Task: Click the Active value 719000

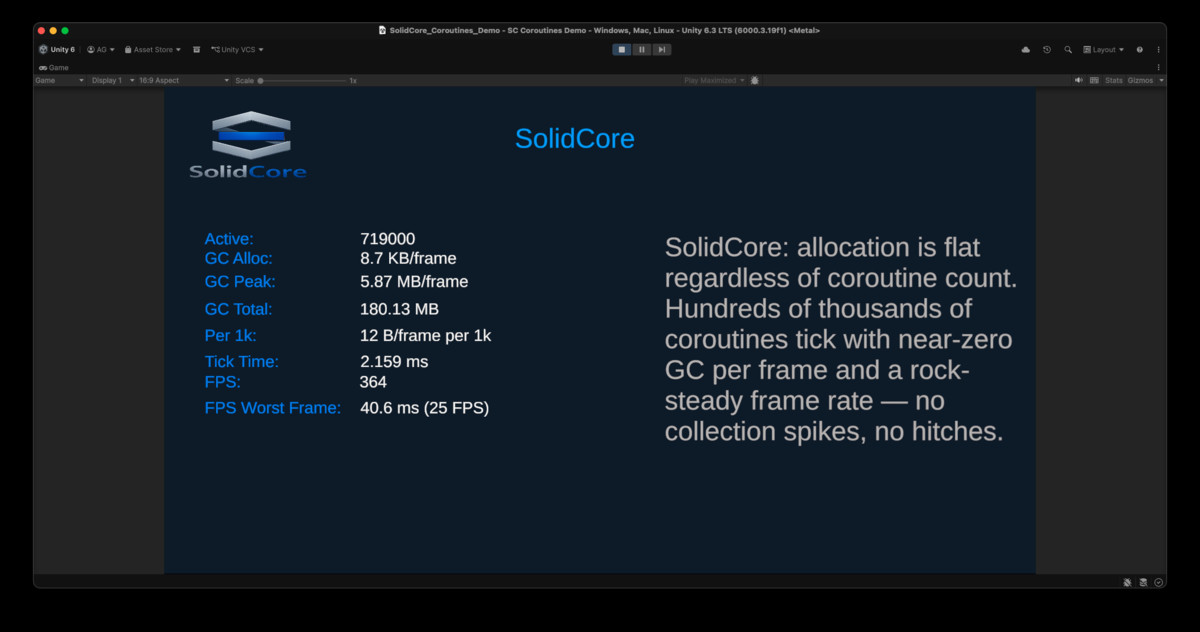Action: click(x=387, y=239)
